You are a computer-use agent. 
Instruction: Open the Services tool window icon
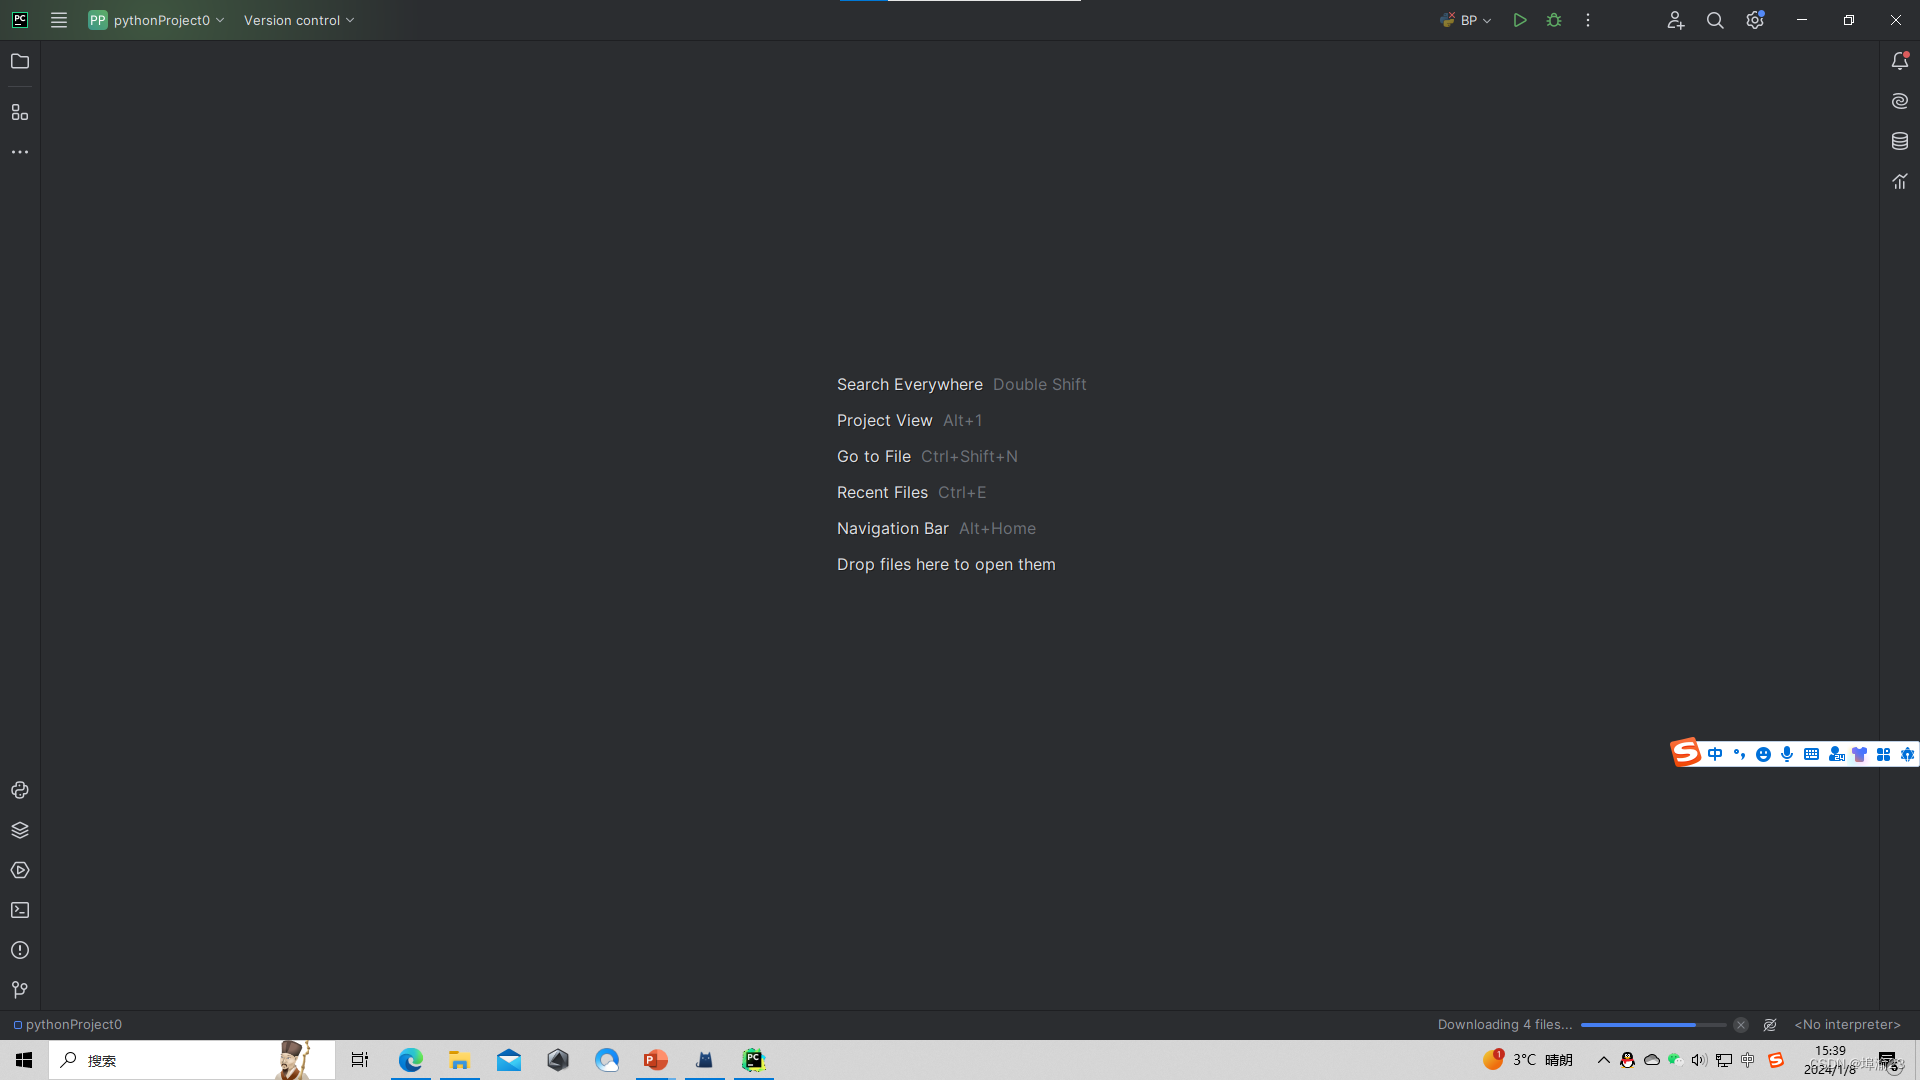(x=20, y=870)
